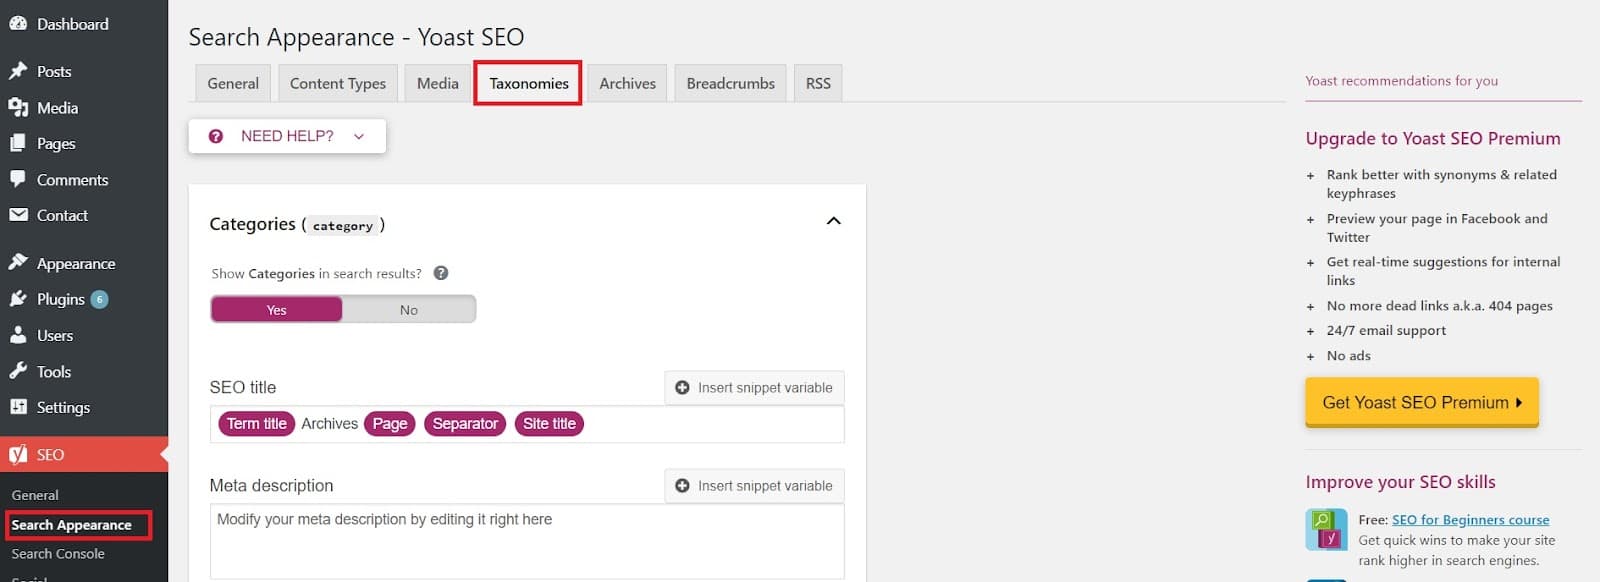
Task: Collapse the Categories section chevron
Action: click(833, 221)
